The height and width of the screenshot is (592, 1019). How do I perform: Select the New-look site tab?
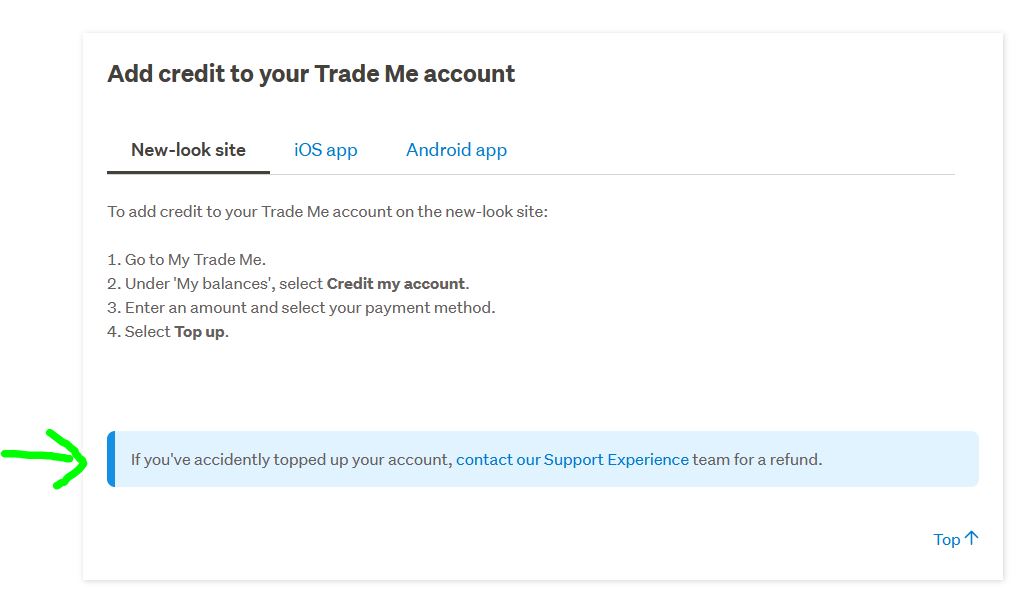(x=188, y=150)
